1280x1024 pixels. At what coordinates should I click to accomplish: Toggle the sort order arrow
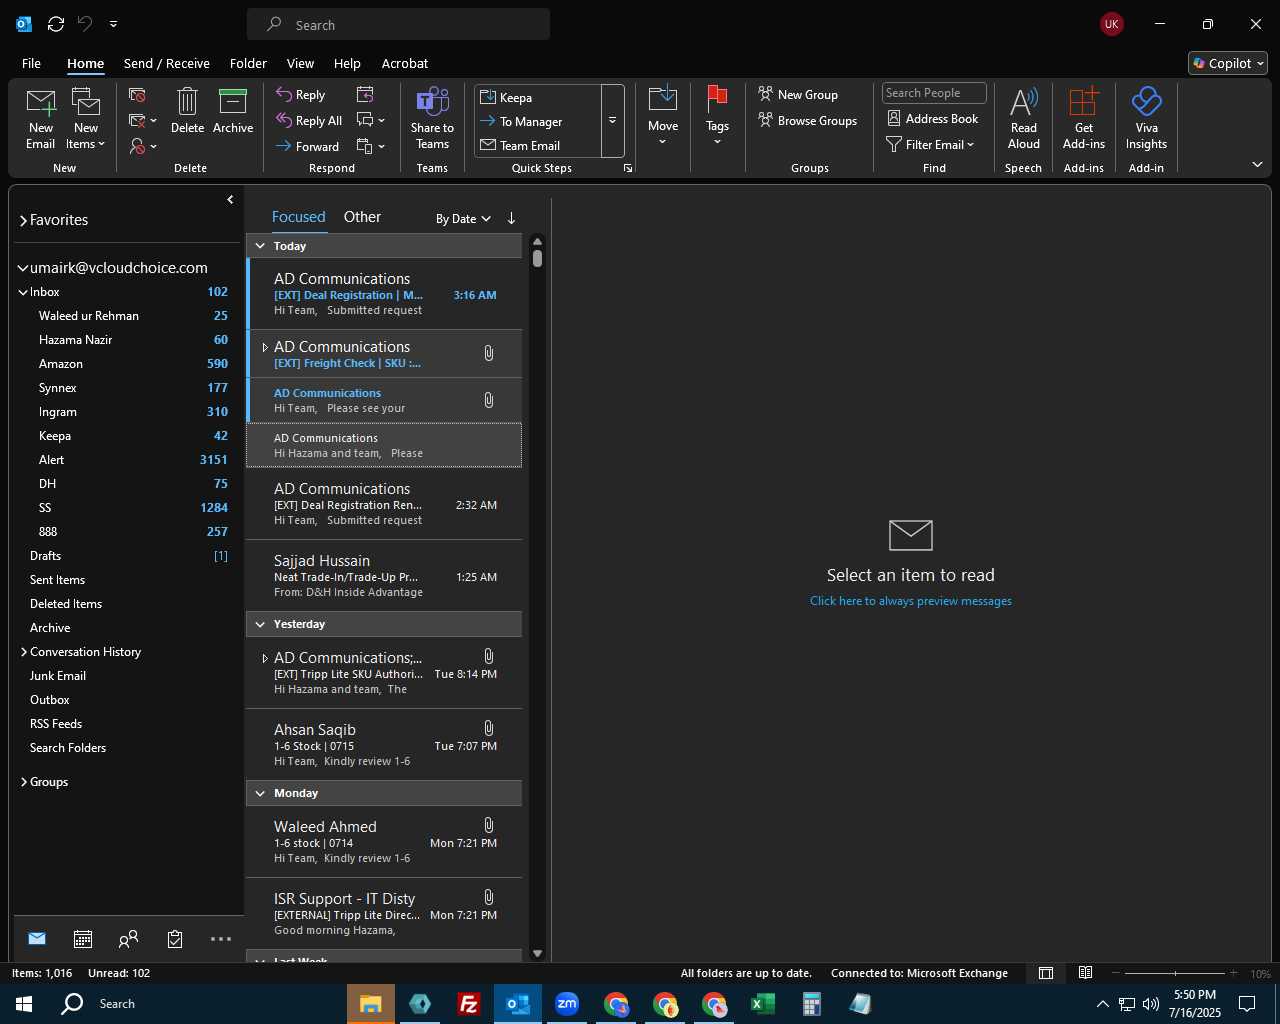pyautogui.click(x=511, y=218)
